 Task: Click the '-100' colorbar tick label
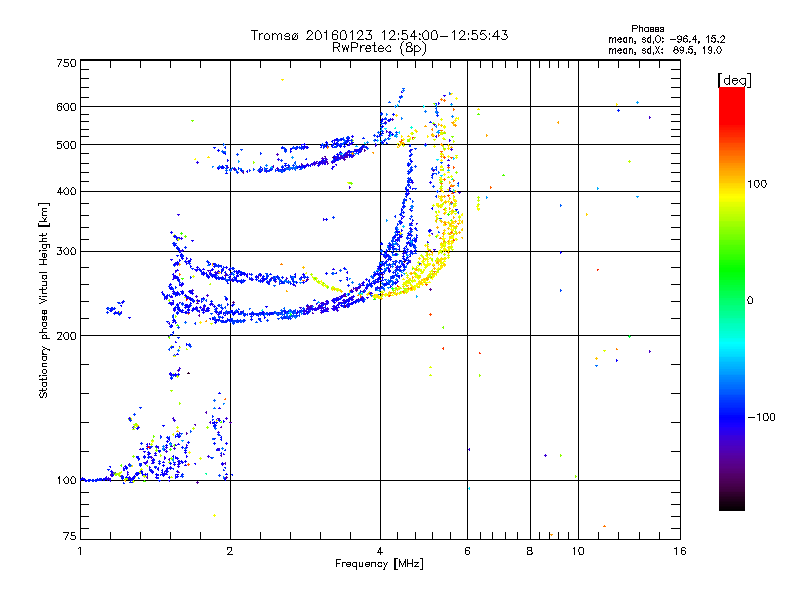[x=761, y=417]
